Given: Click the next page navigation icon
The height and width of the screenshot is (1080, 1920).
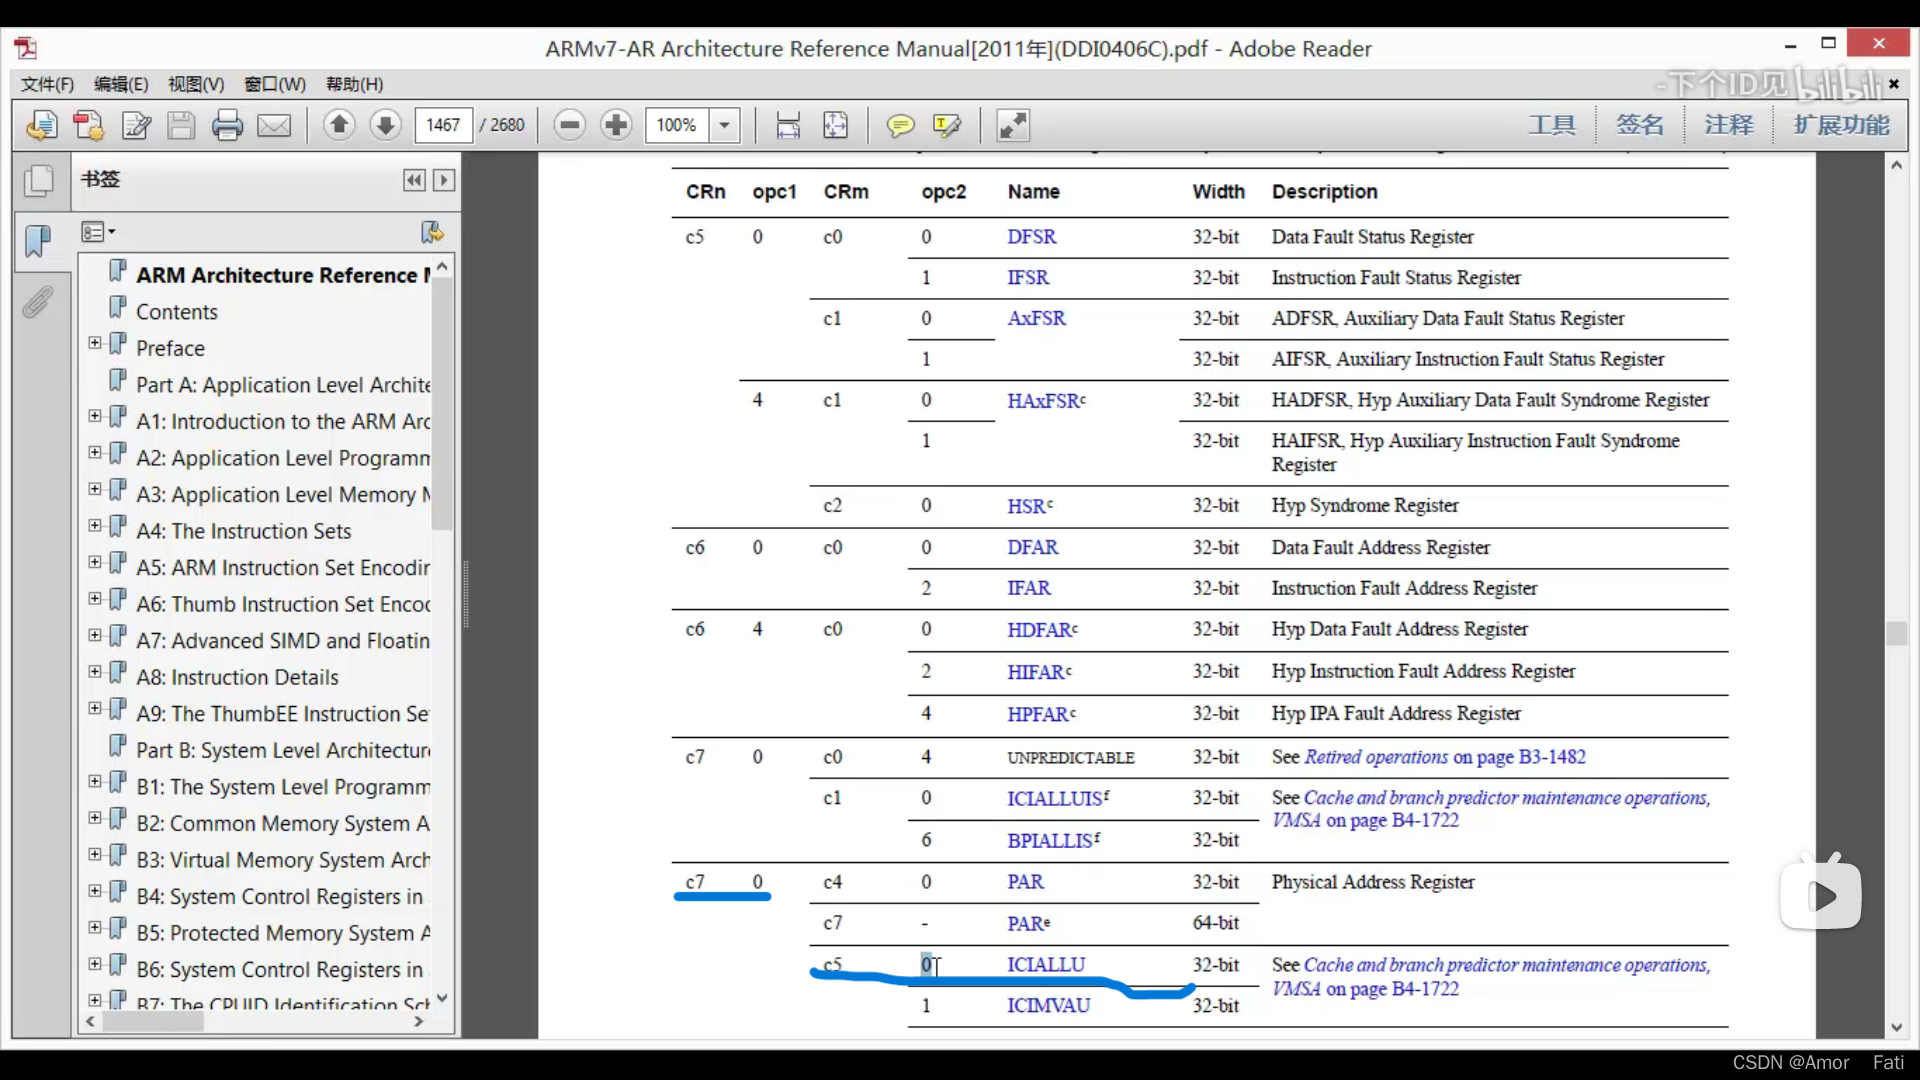Looking at the screenshot, I should (386, 124).
